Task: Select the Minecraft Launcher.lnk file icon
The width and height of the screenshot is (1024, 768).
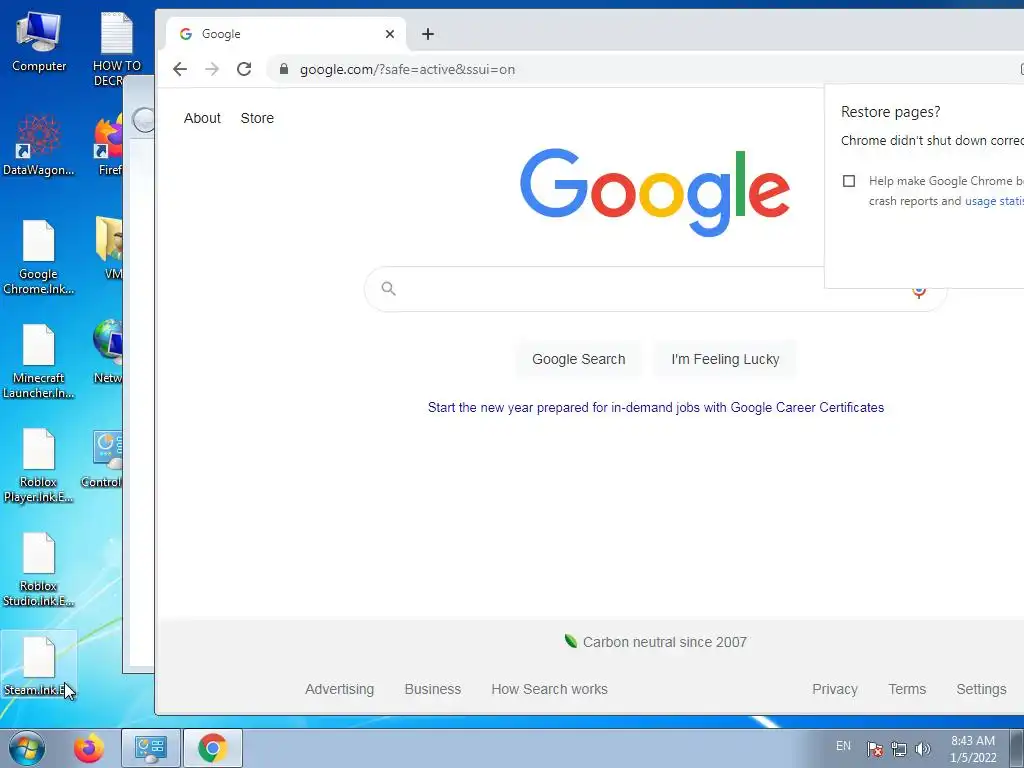Action: tap(39, 361)
